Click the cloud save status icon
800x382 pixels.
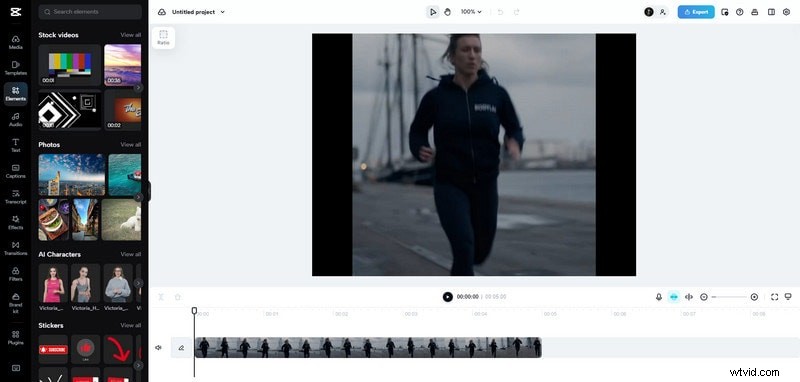pos(162,12)
